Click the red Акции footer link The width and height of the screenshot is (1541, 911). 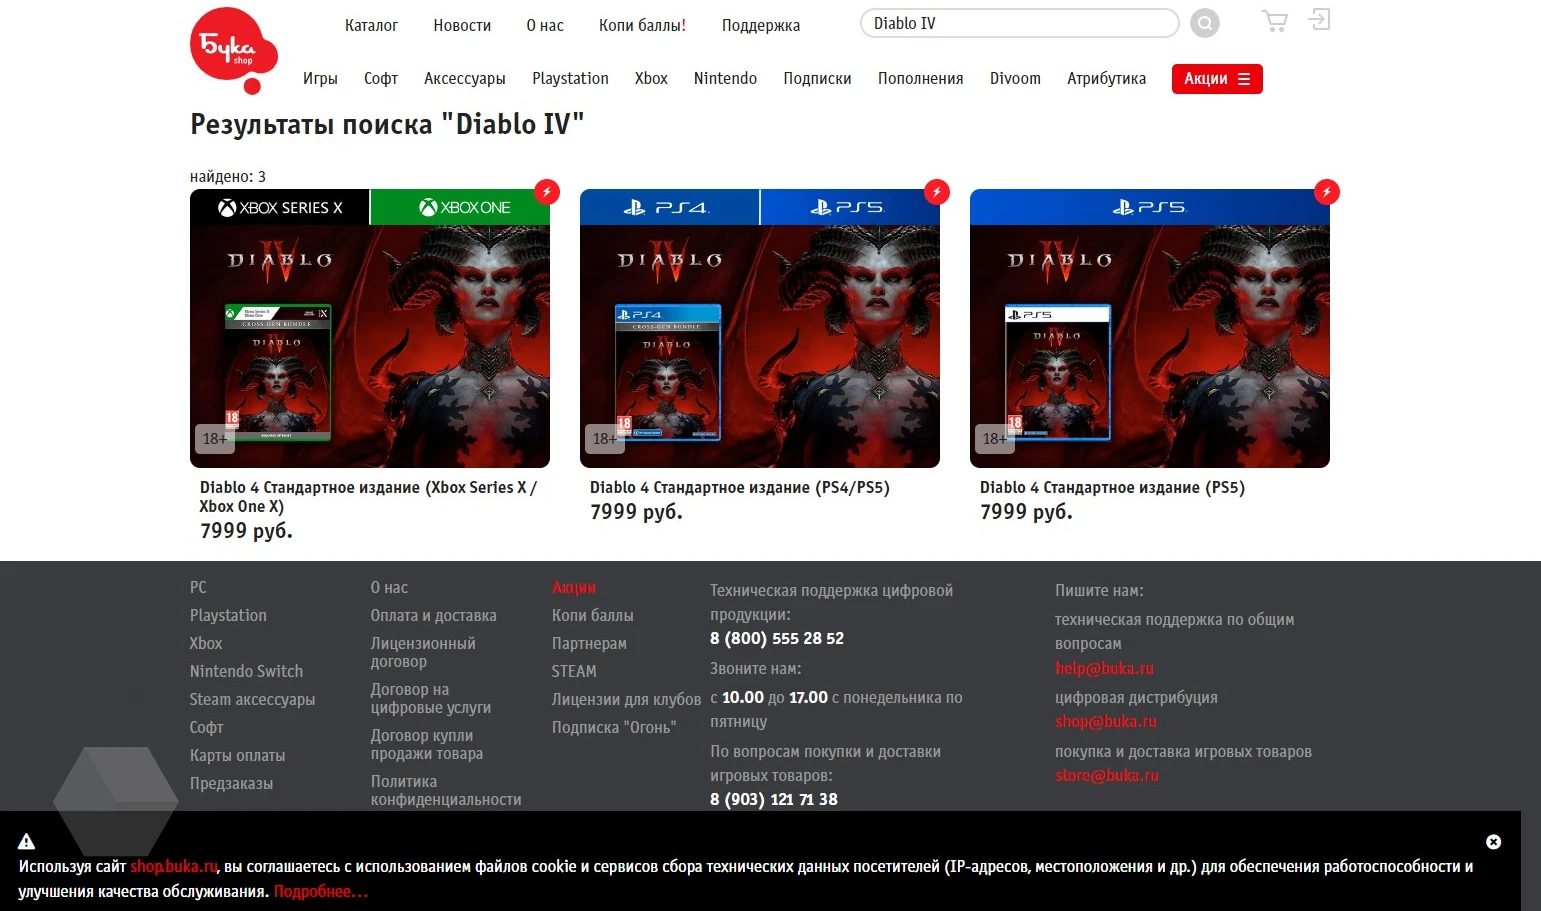click(x=573, y=588)
